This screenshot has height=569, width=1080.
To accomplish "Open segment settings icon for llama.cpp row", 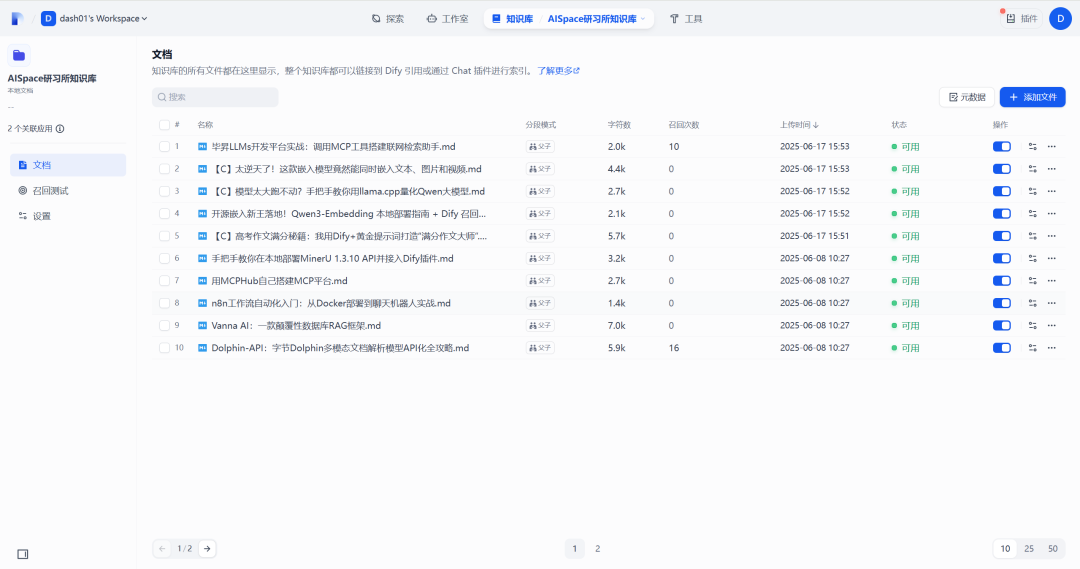I will (1032, 192).
